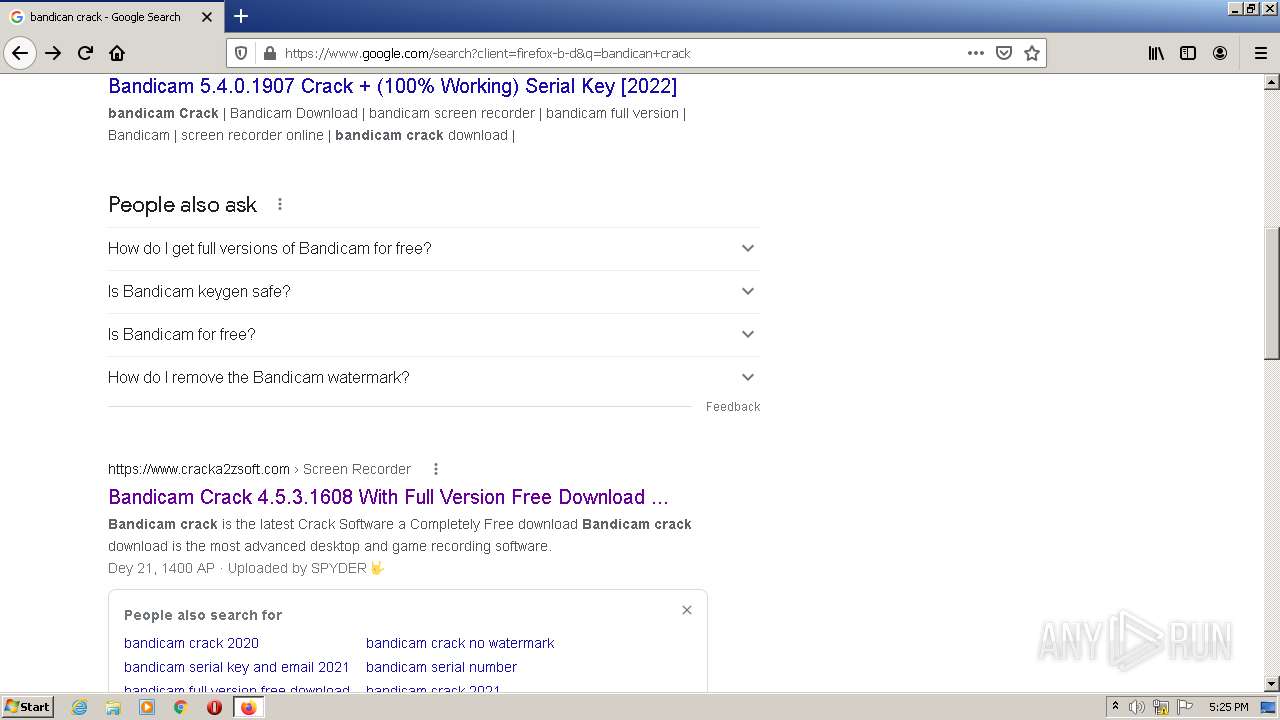The height and width of the screenshot is (720, 1280).
Task: Open Bandicam 5.4.0.1907 Crack result link
Action: pyautogui.click(x=392, y=86)
